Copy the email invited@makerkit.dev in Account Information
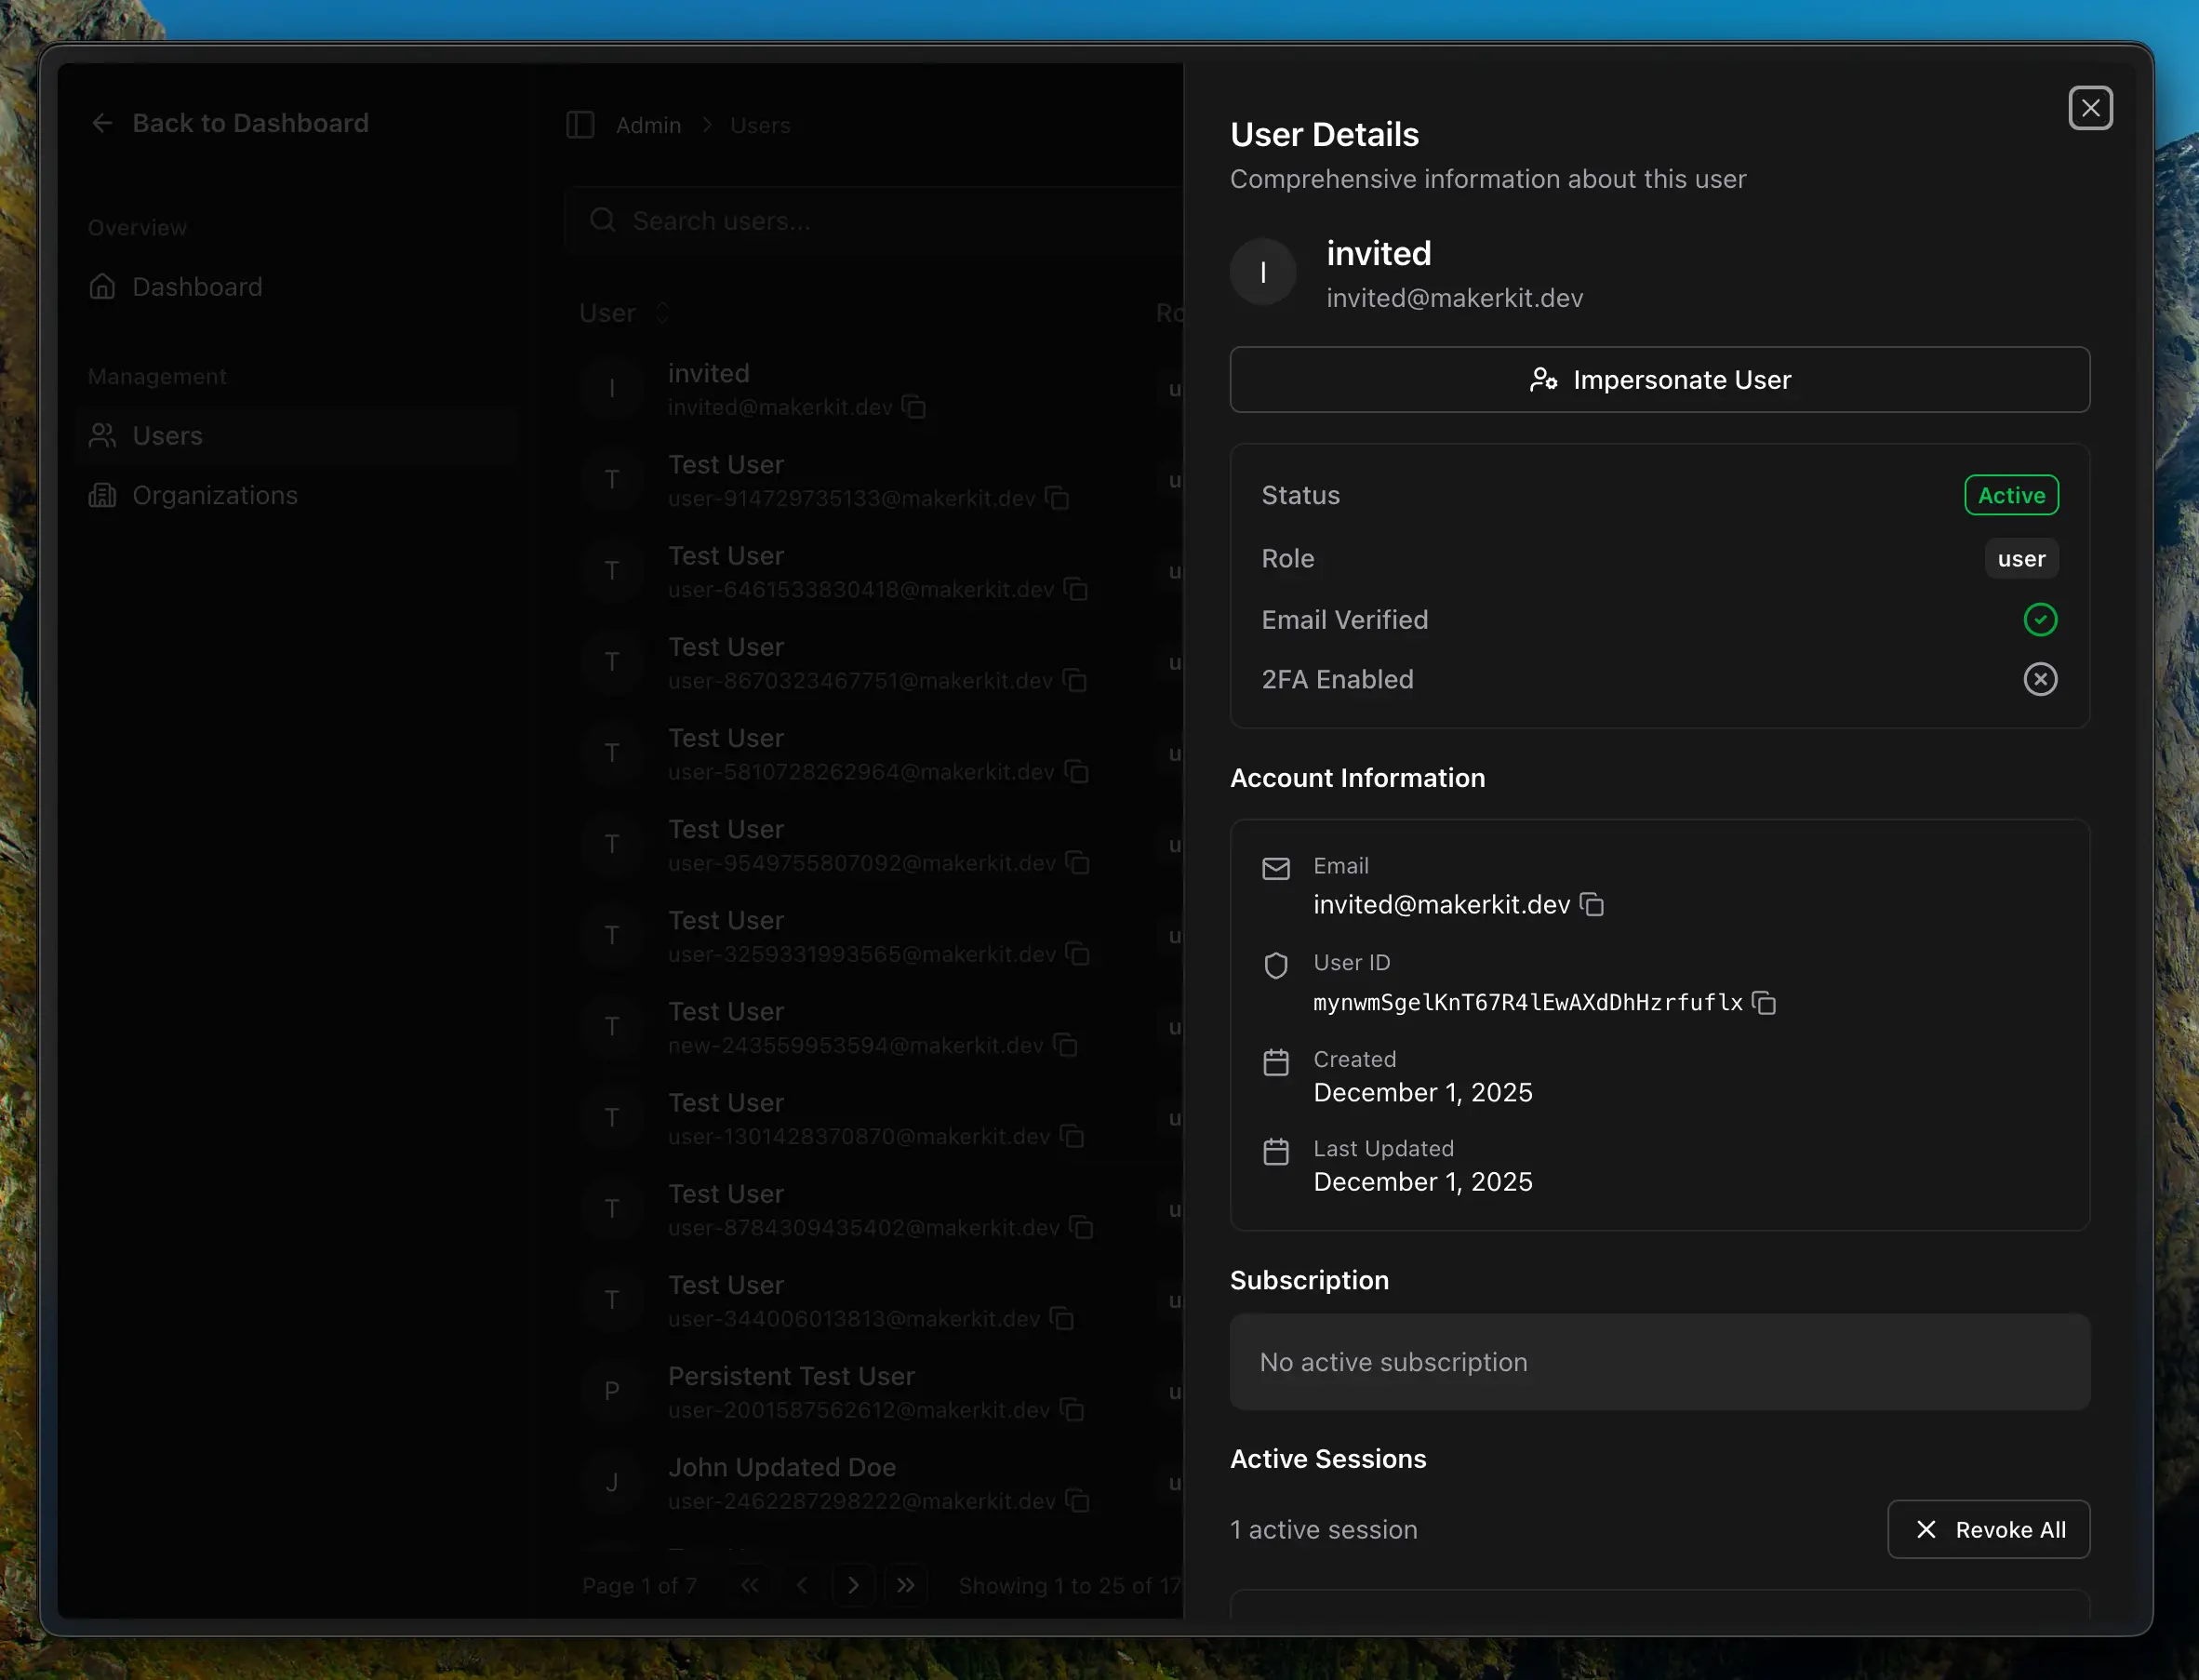The image size is (2199, 1680). click(1592, 905)
